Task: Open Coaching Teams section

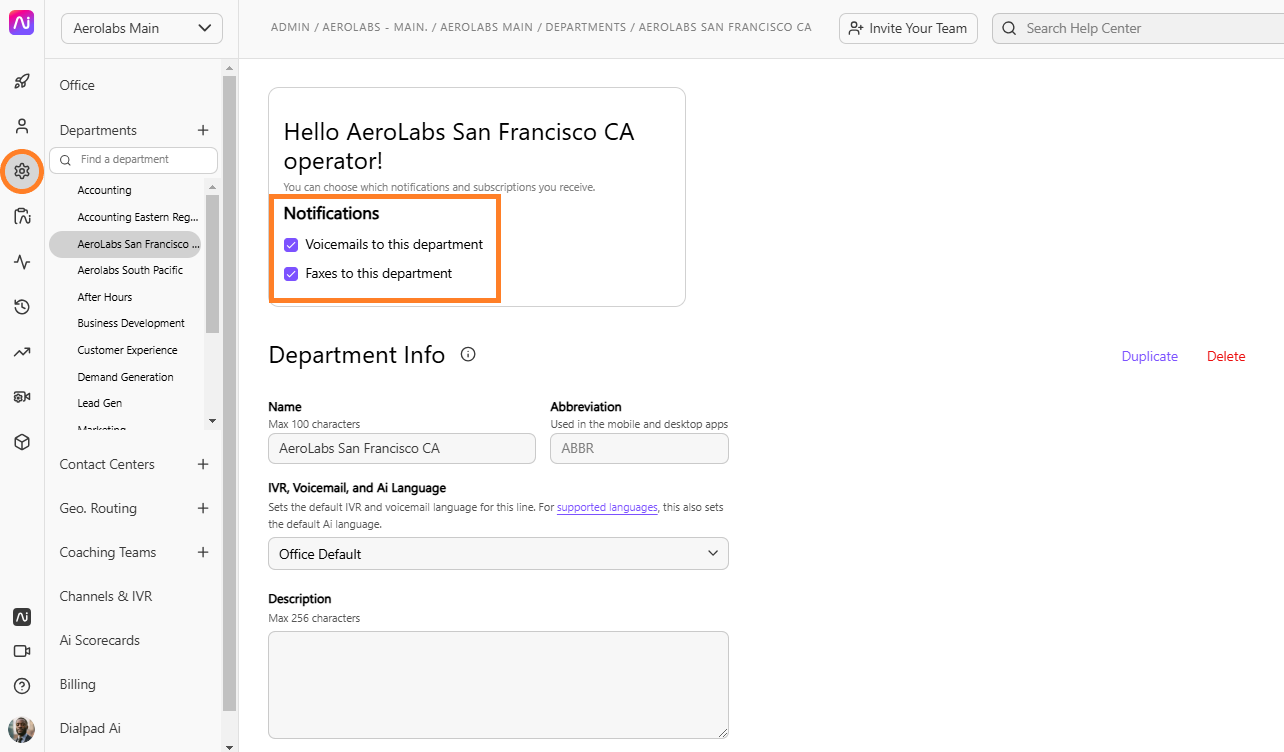Action: click(x=108, y=552)
